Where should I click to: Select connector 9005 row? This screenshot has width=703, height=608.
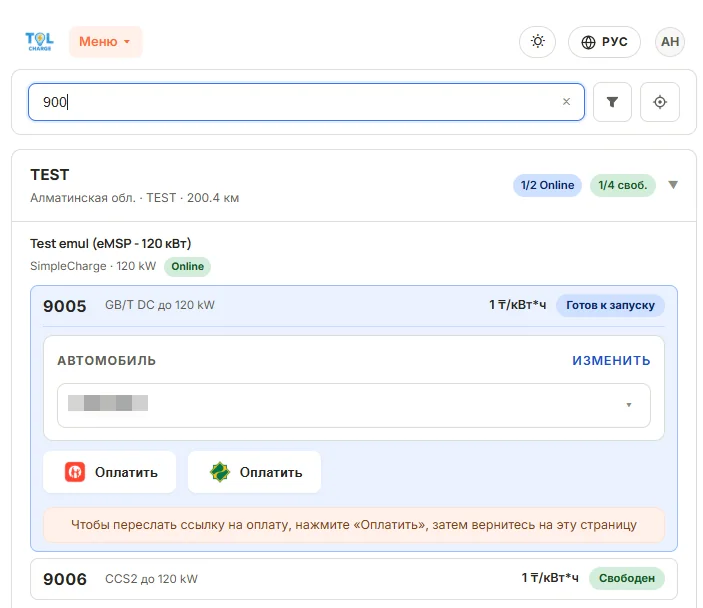[354, 305]
